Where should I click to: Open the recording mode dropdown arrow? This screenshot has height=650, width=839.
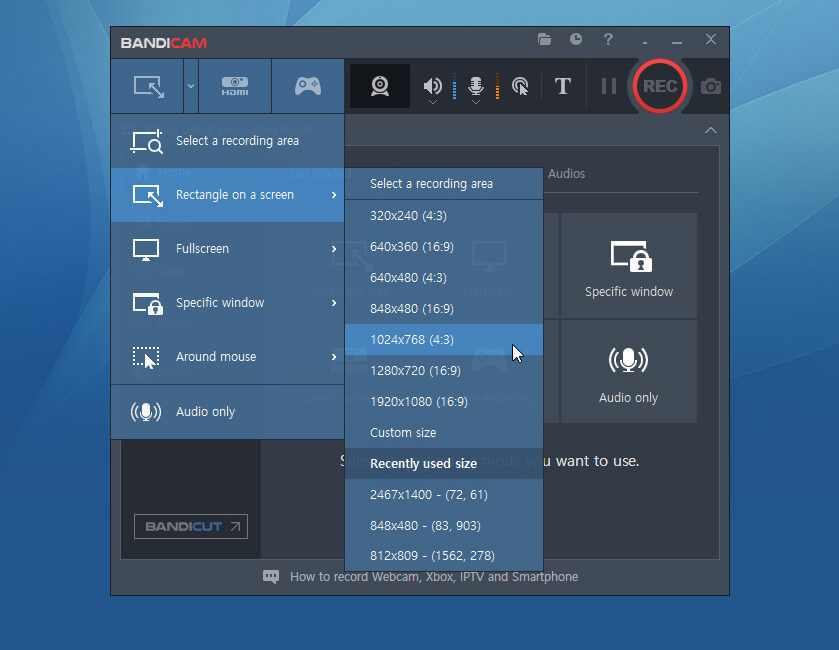point(190,86)
